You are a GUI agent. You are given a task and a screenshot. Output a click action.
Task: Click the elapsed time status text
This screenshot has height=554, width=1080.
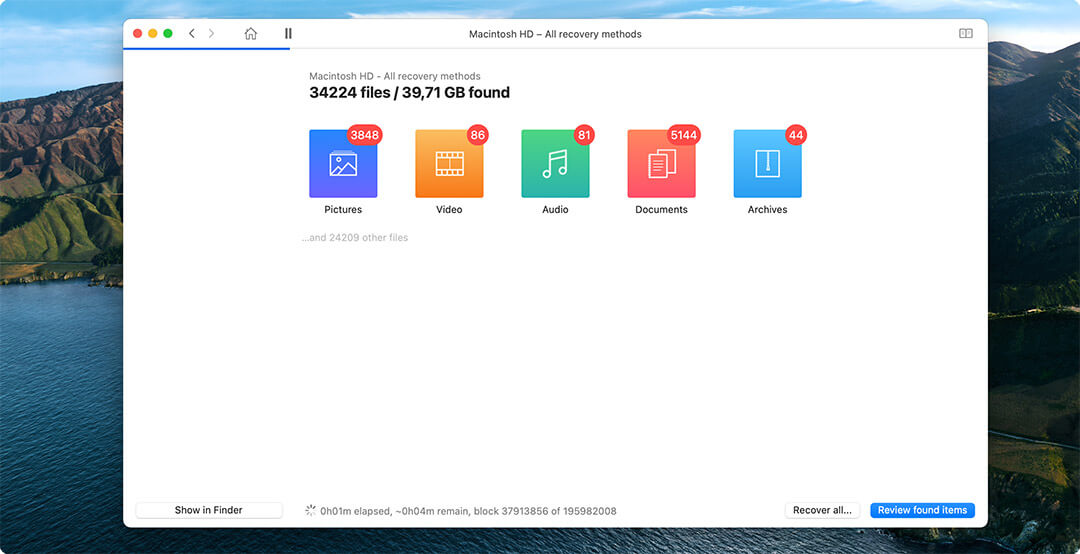click(468, 511)
